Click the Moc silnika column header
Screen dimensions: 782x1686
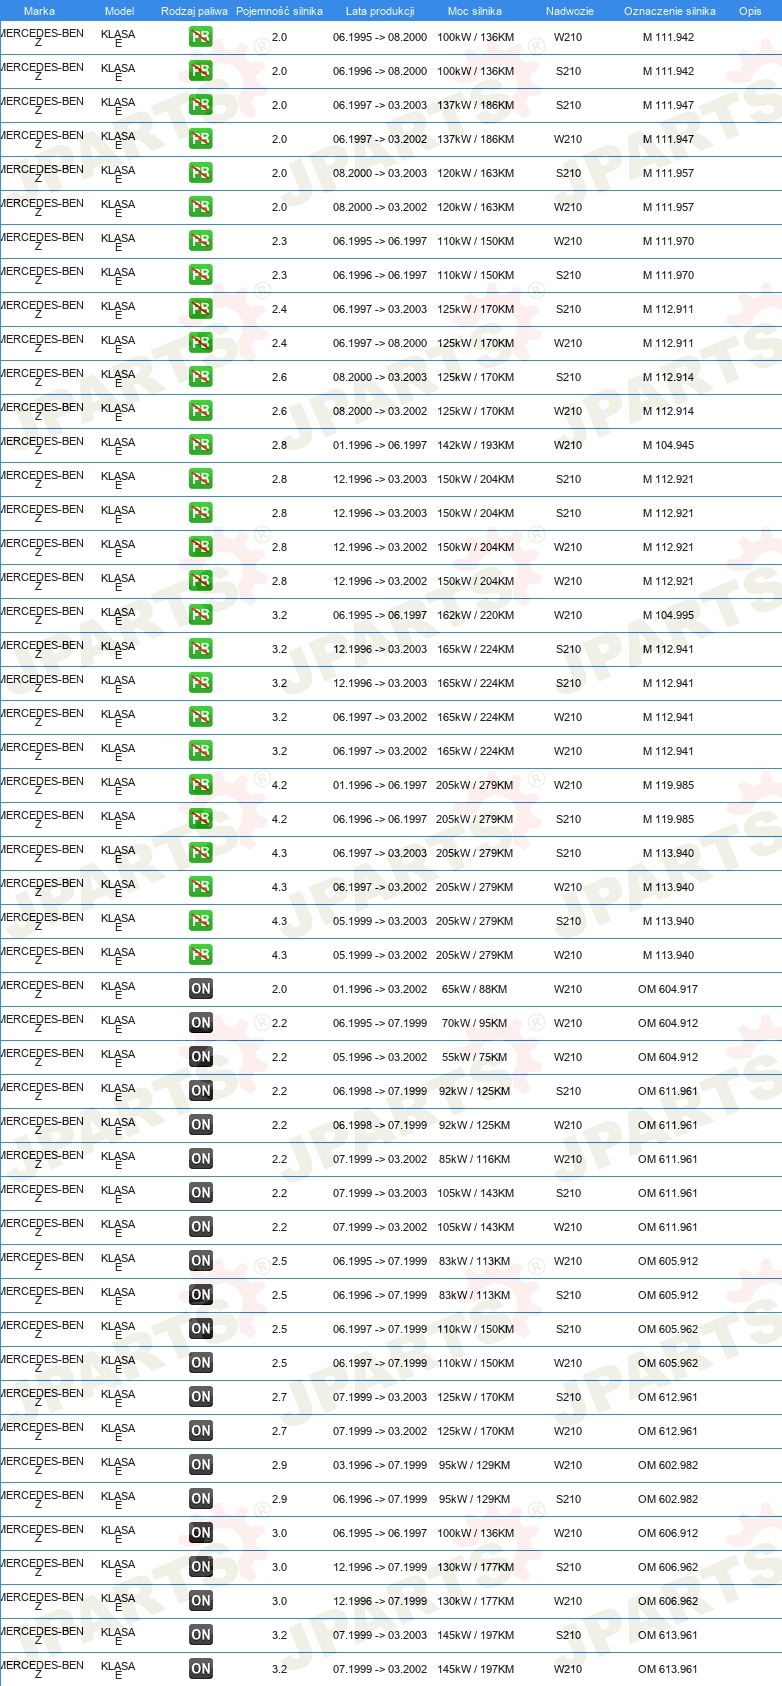(x=475, y=11)
